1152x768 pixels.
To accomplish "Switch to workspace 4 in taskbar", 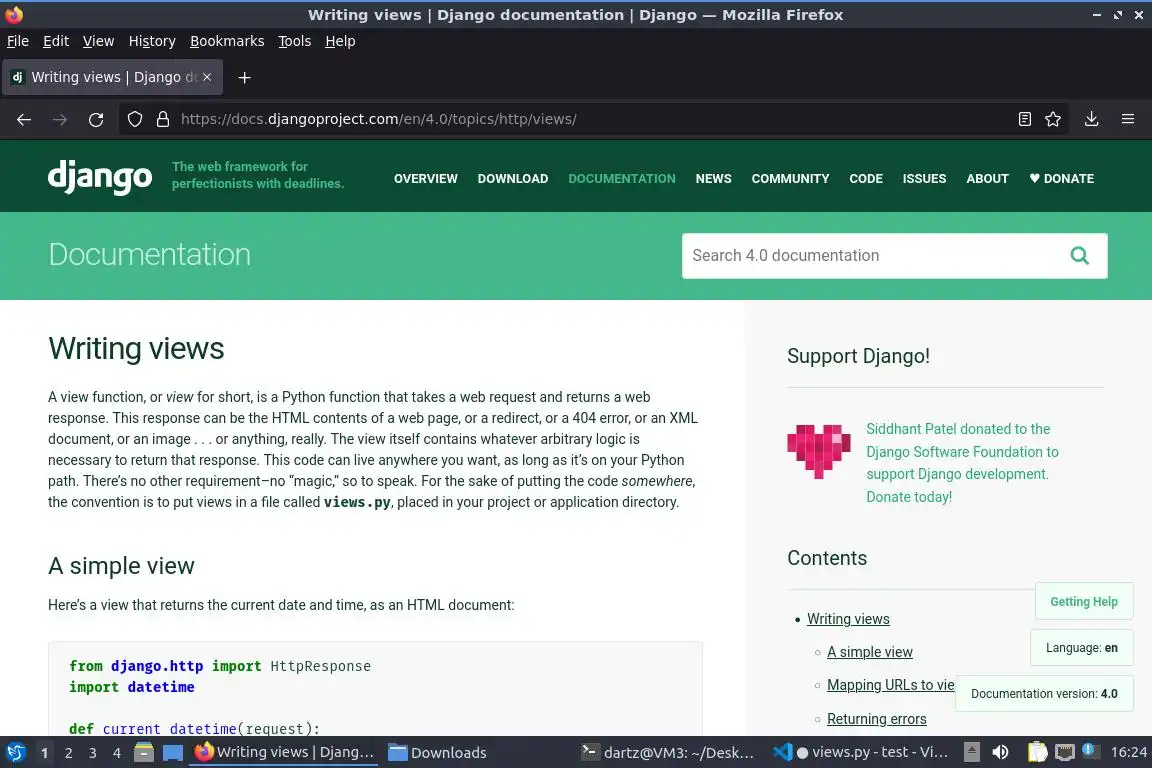I will pos(117,753).
